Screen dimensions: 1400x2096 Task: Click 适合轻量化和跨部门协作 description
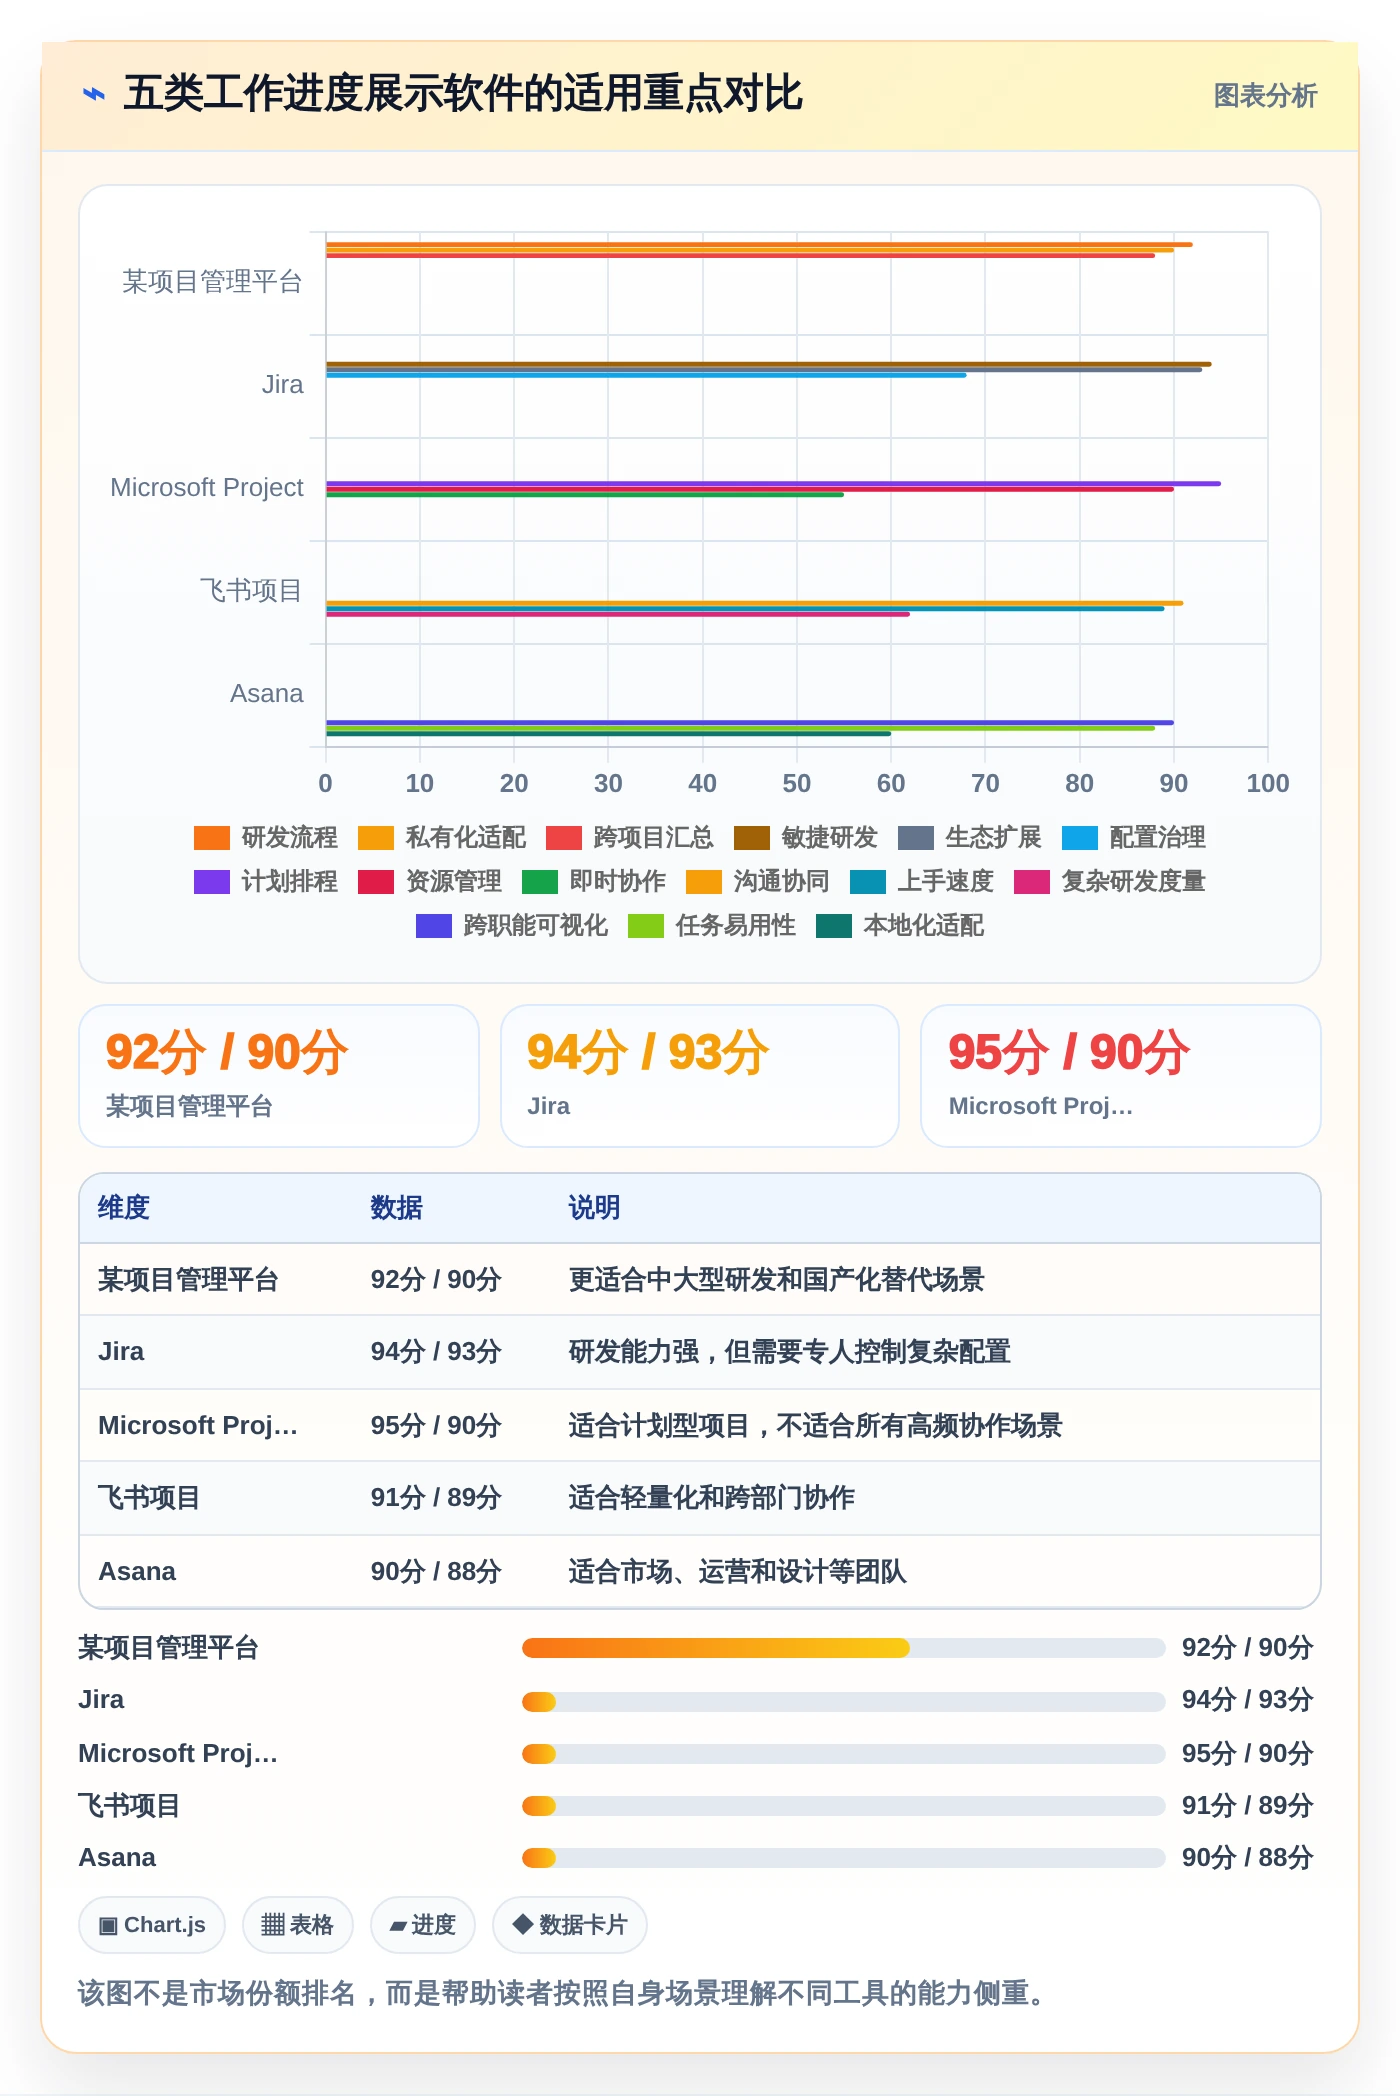712,1498
